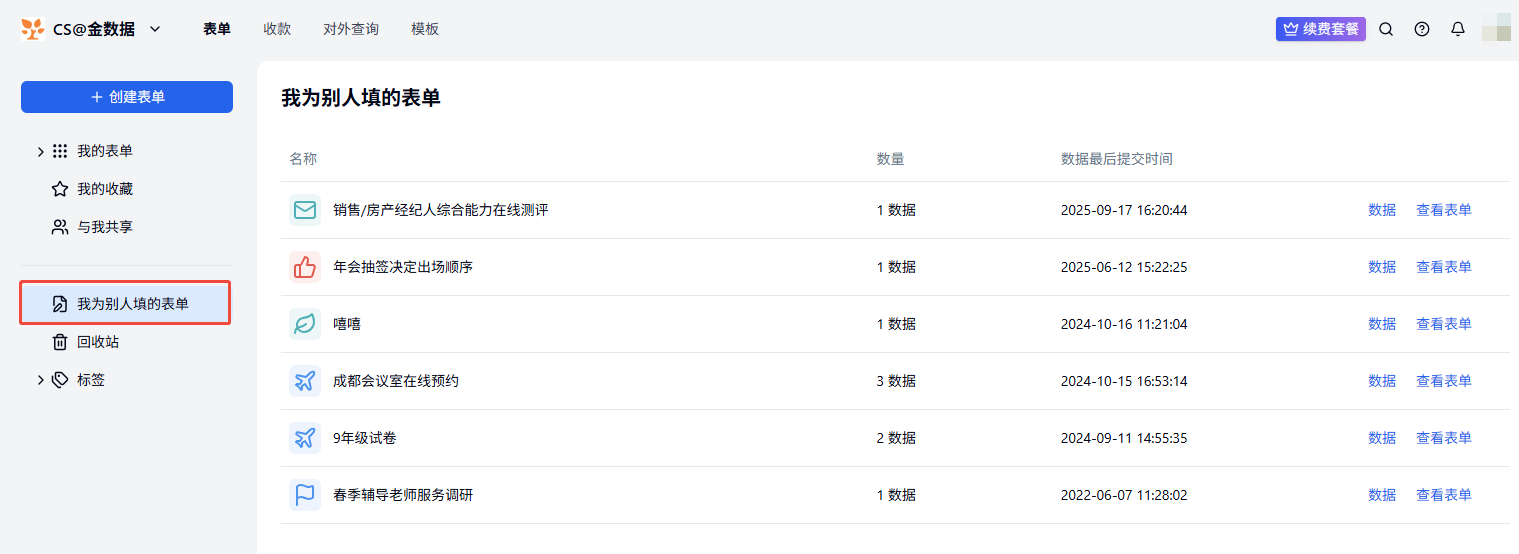Click the envelope icon for 销售/房产经纪人 form
The width and height of the screenshot is (1519, 554).
tap(305, 210)
